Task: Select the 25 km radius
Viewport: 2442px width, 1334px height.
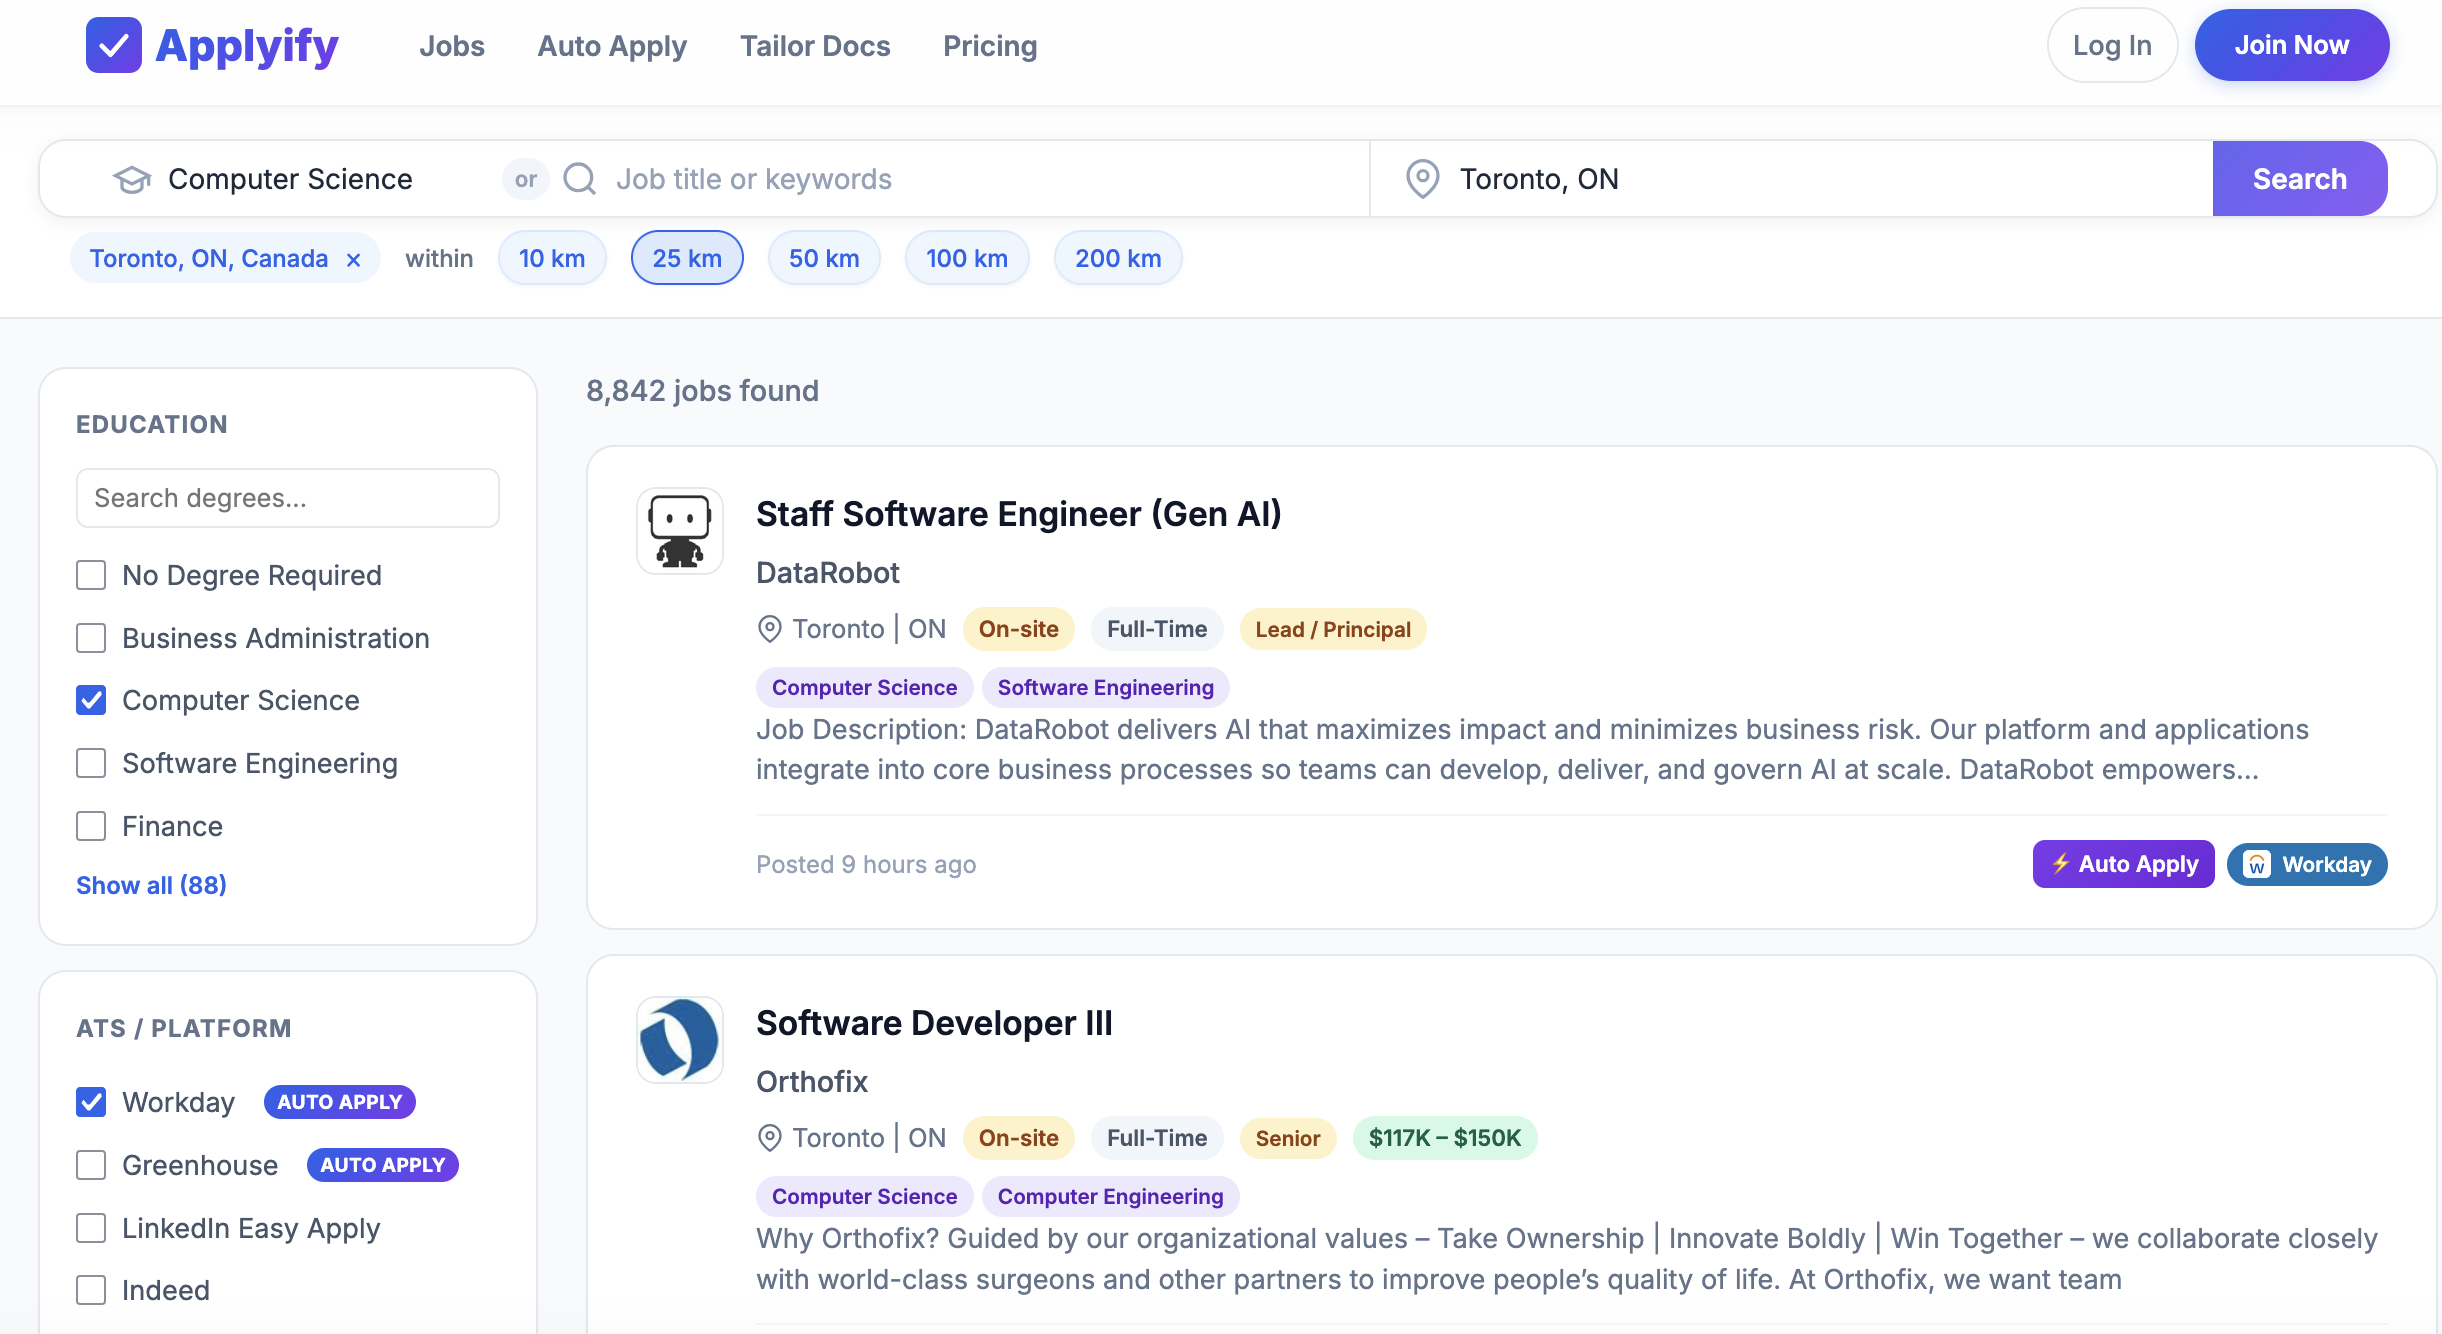Action: (x=687, y=258)
